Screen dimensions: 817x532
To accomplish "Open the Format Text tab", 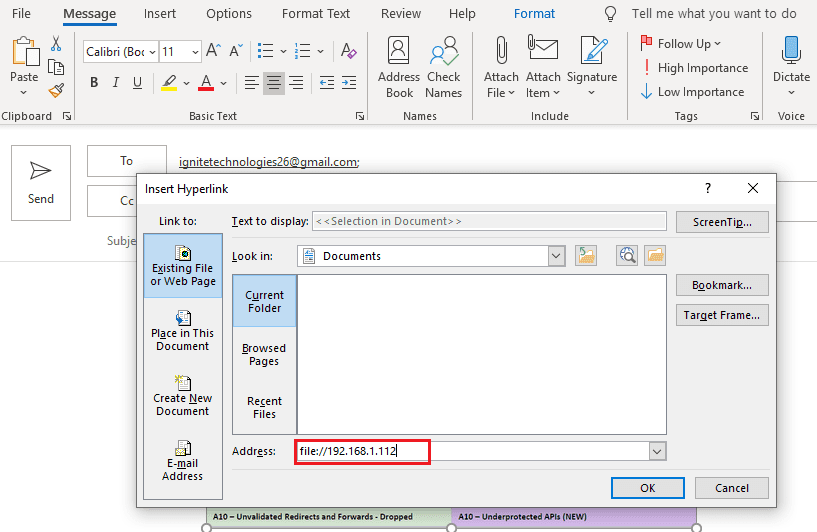I will click(x=316, y=14).
